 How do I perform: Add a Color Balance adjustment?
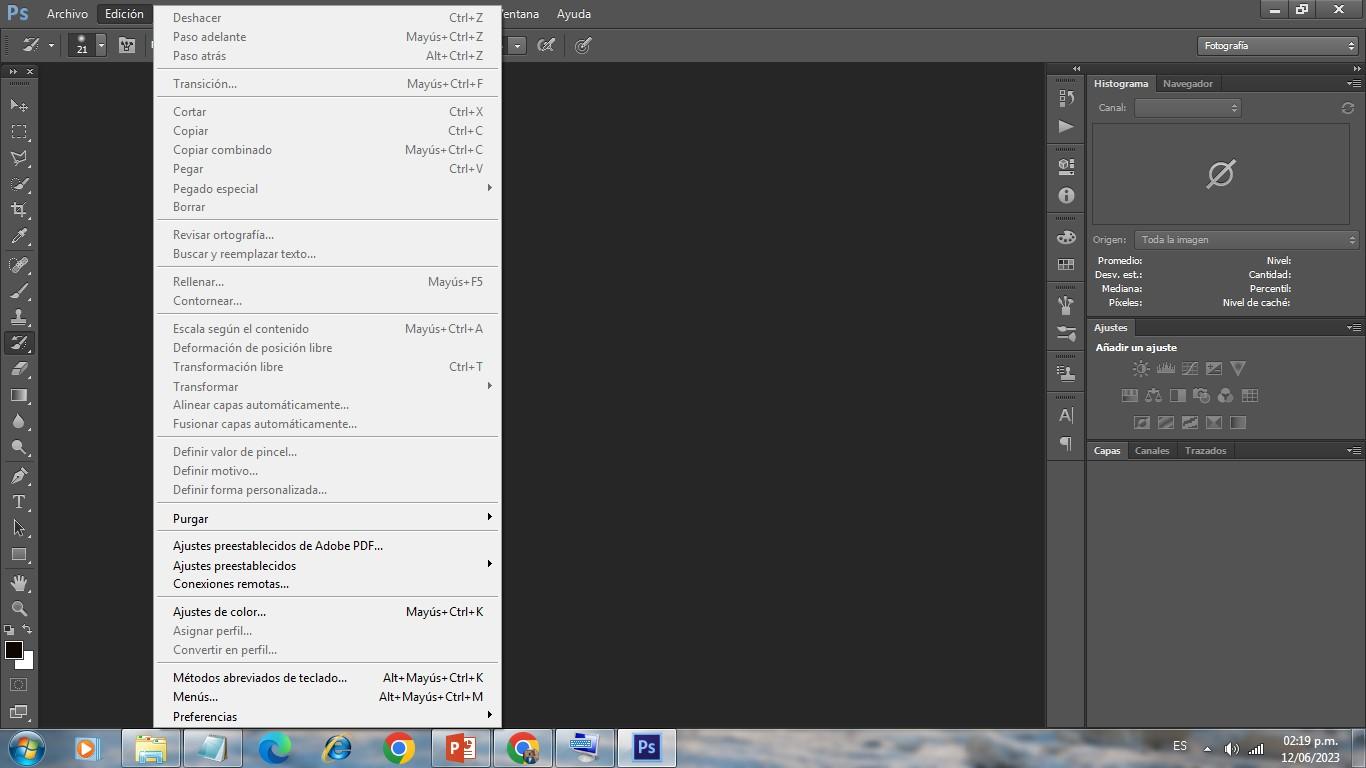[x=1154, y=396]
